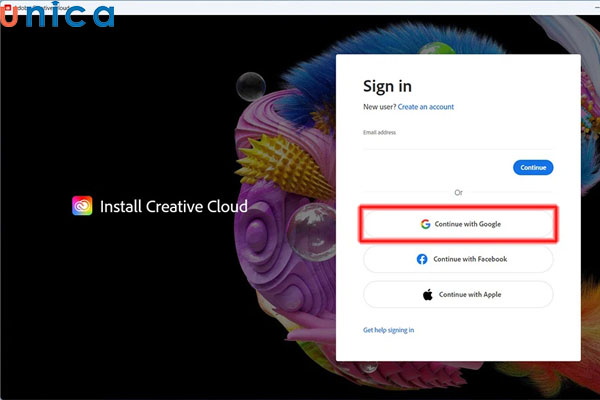
Task: Click the Google logo icon
Action: (425, 224)
